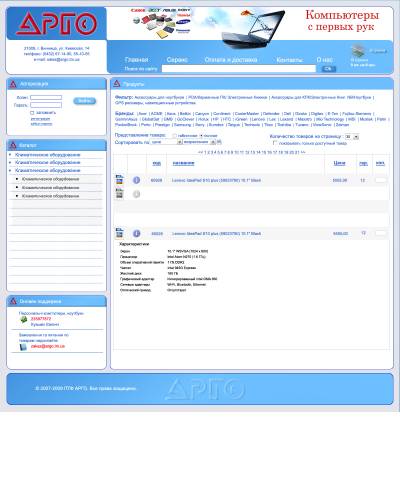Open the sort order dropdown
The image size is (400, 500).
pyautogui.click(x=199, y=142)
